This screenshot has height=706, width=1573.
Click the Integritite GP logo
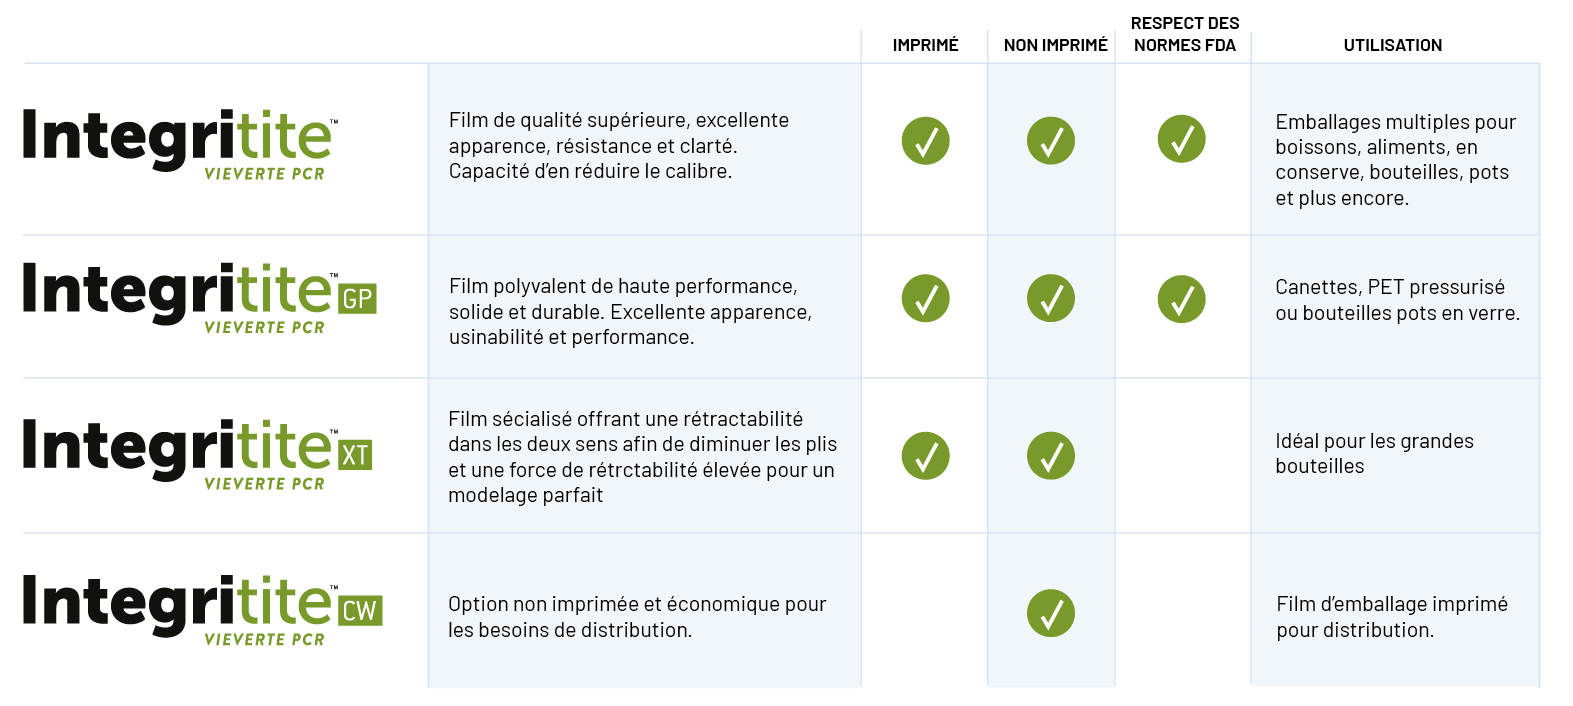point(199,298)
